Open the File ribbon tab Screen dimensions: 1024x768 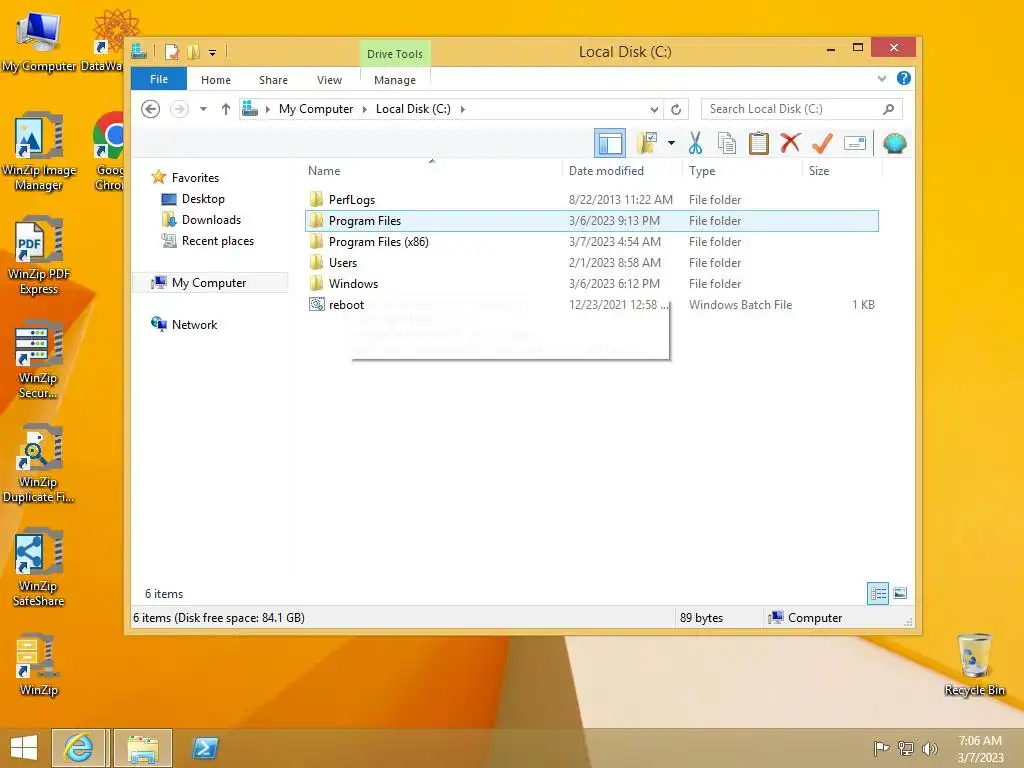(159, 79)
